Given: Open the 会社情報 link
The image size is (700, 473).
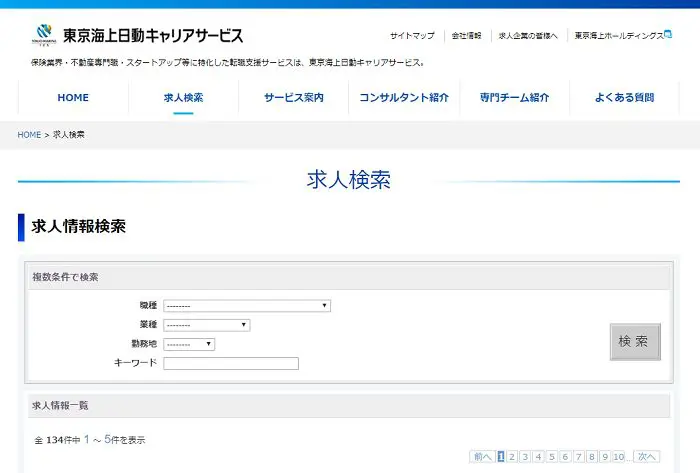Looking at the screenshot, I should click(x=466, y=36).
